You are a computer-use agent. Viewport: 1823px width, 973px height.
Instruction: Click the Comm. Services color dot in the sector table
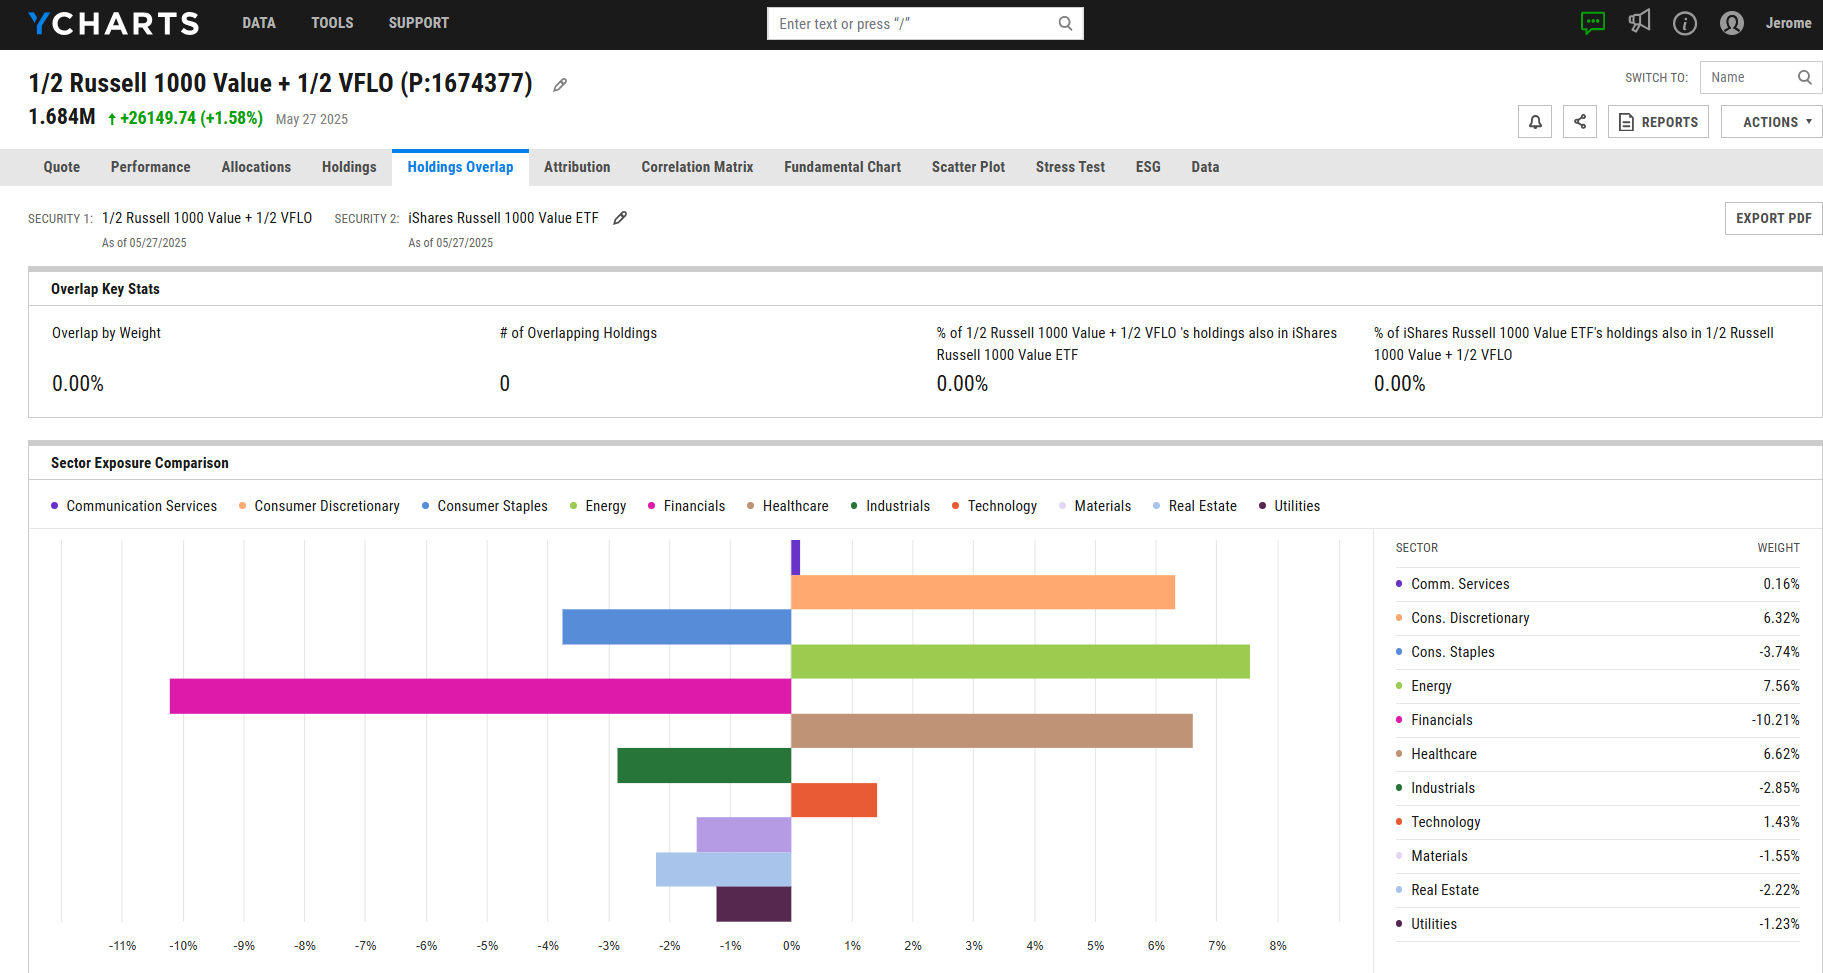pyautogui.click(x=1398, y=584)
